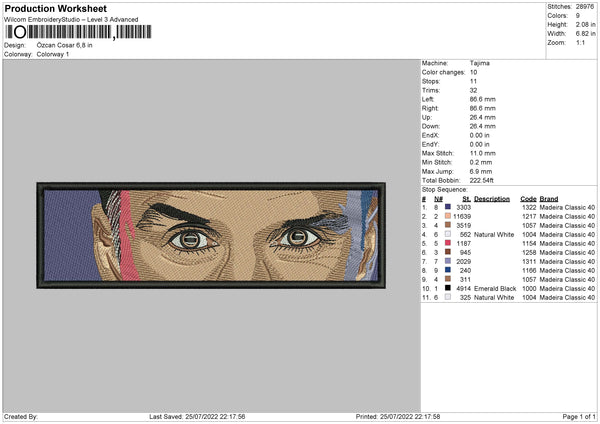Click the N# column header
600x424 pixels.
click(439, 199)
